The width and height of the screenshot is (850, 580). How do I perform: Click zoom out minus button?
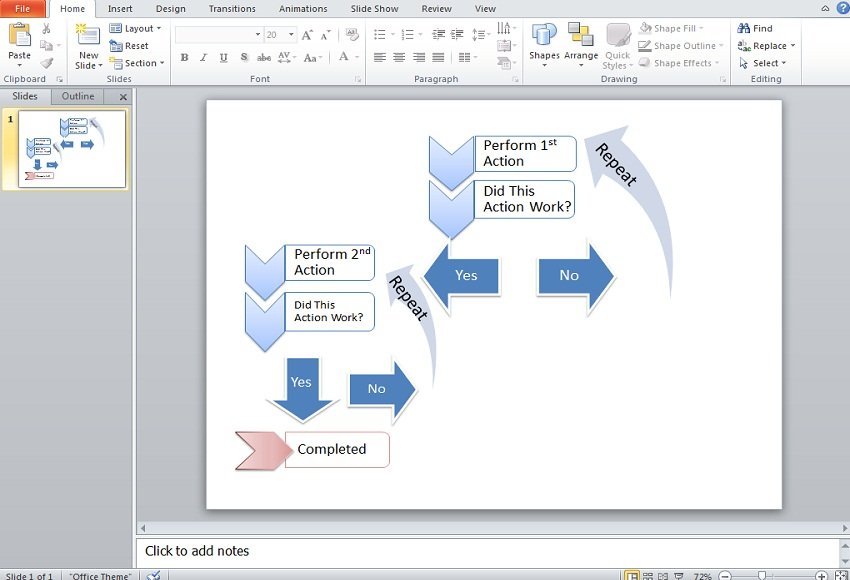(725, 576)
